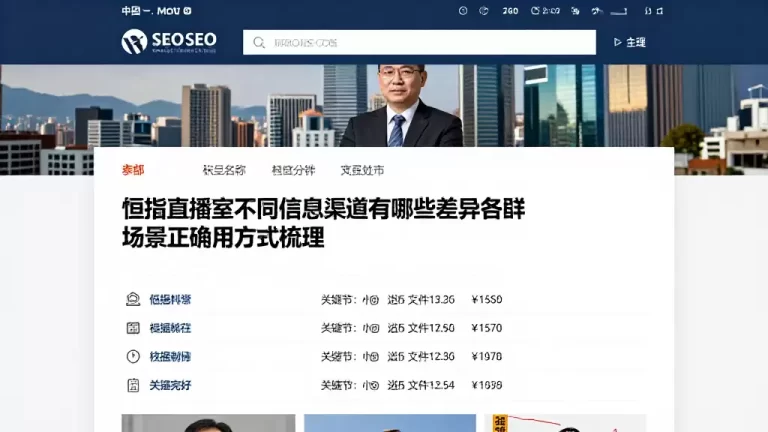The image size is (768, 432).
Task: Click the small round icon after MOU
Action: (x=187, y=11)
